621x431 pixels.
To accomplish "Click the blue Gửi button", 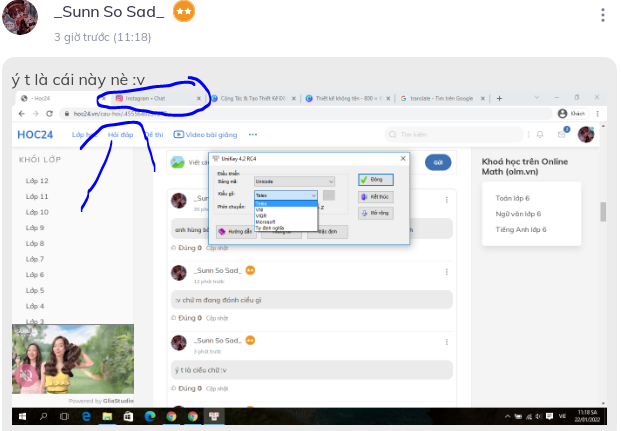I will [437, 162].
